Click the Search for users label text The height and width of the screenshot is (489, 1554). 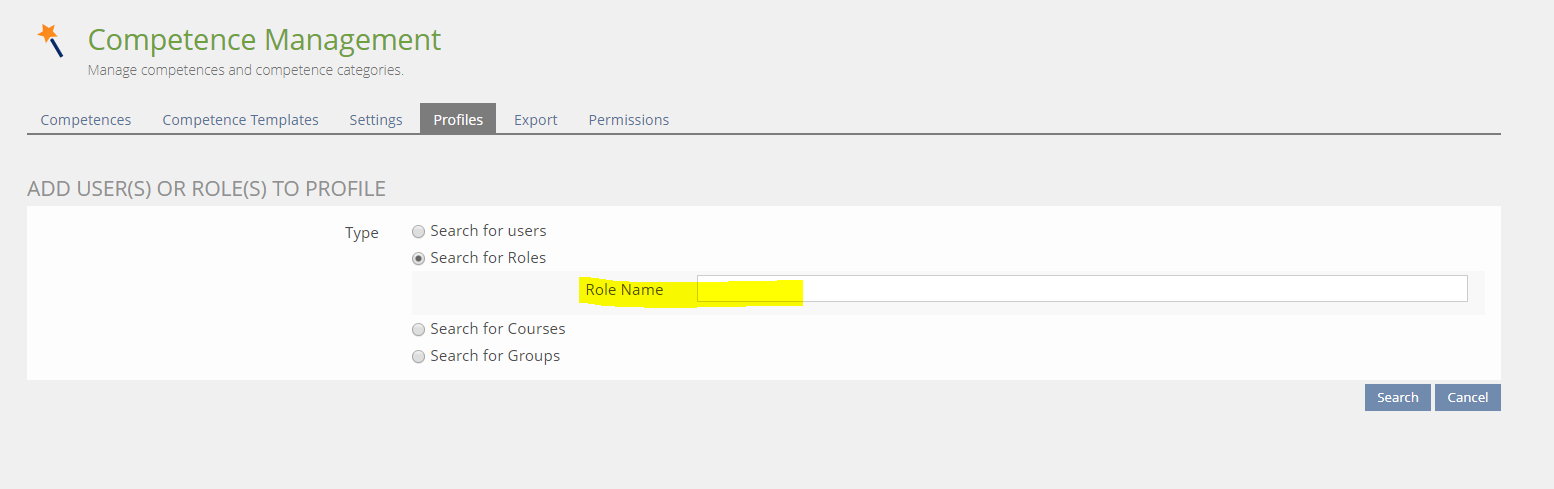(x=488, y=231)
